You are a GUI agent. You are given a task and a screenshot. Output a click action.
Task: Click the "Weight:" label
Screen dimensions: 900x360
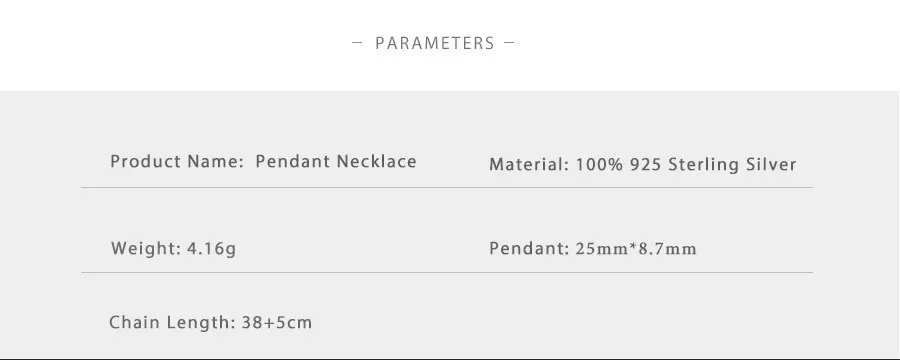[x=146, y=249]
